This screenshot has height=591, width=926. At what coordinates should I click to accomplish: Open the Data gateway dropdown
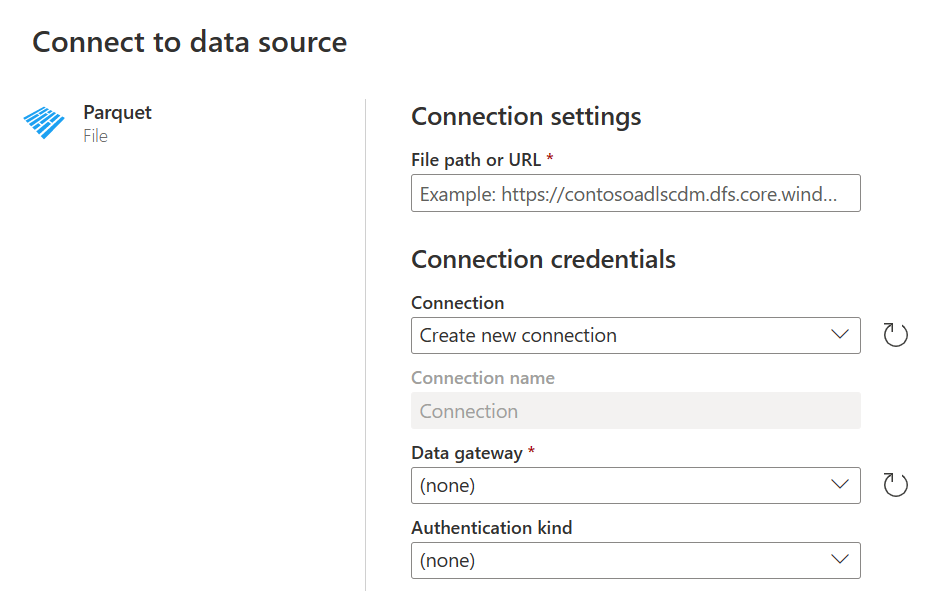pos(635,485)
